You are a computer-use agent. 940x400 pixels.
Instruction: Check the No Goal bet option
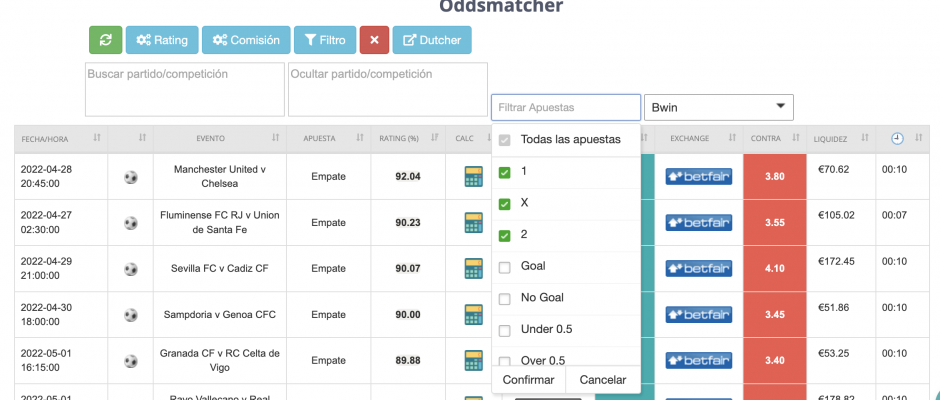pyautogui.click(x=505, y=299)
